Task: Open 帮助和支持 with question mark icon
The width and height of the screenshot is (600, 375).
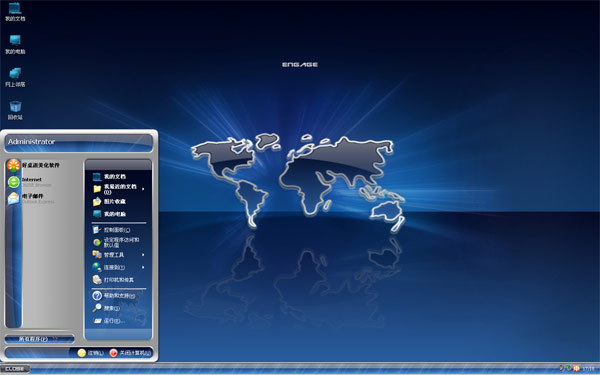Action: pos(114,295)
